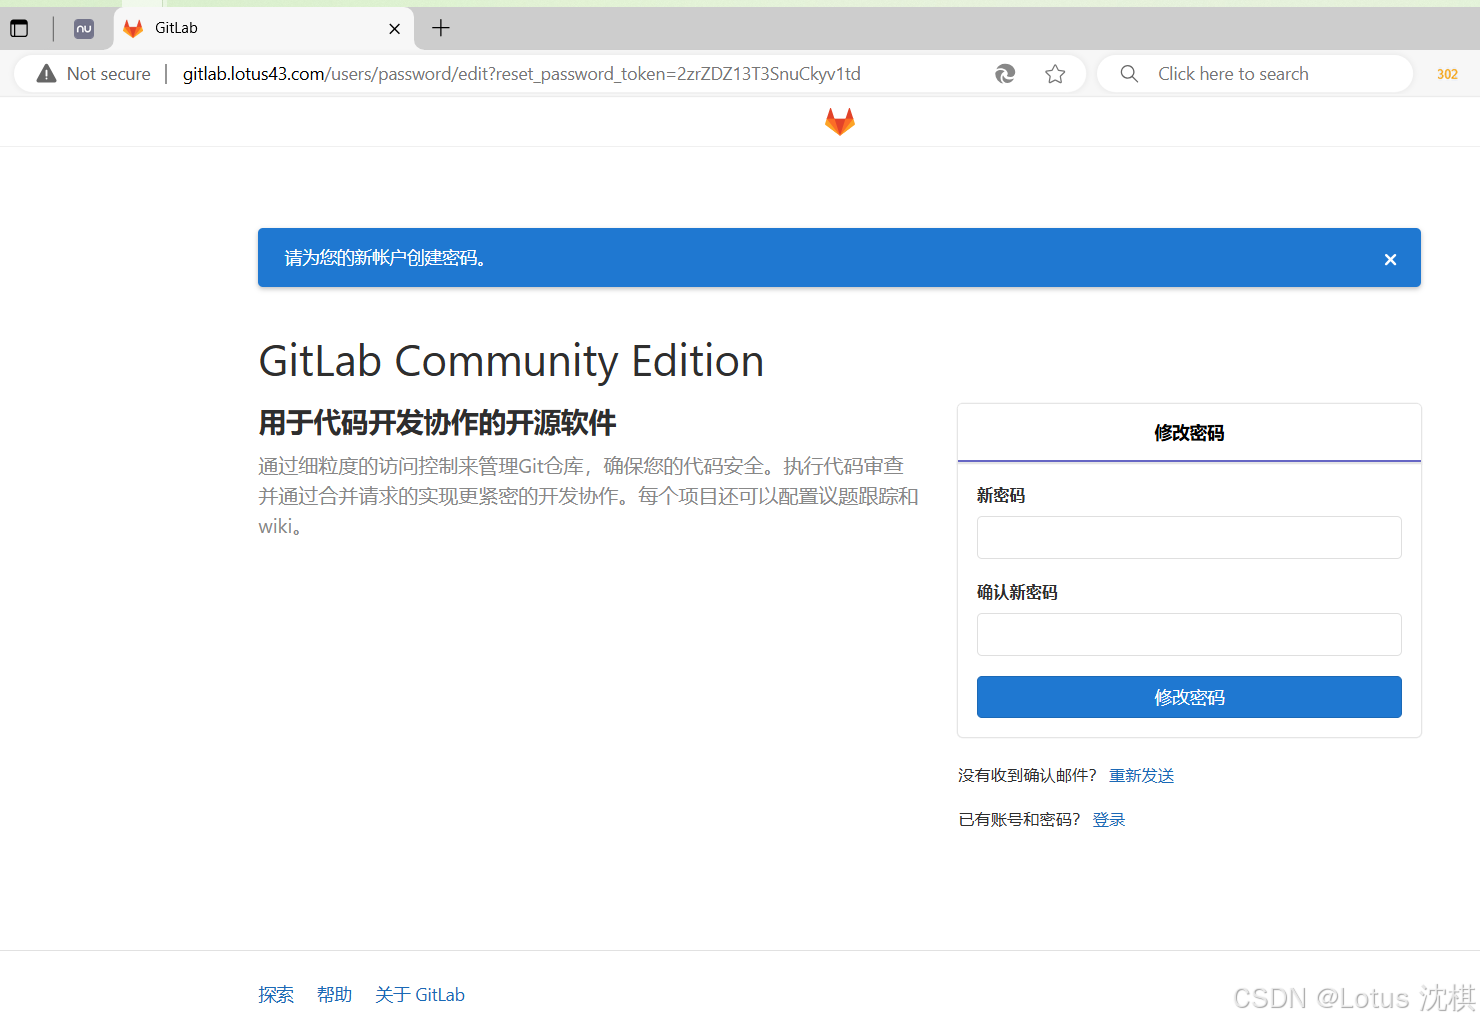Select the pinned NU extension tab
Image resolution: width=1480 pixels, height=1024 pixels.
point(84,28)
